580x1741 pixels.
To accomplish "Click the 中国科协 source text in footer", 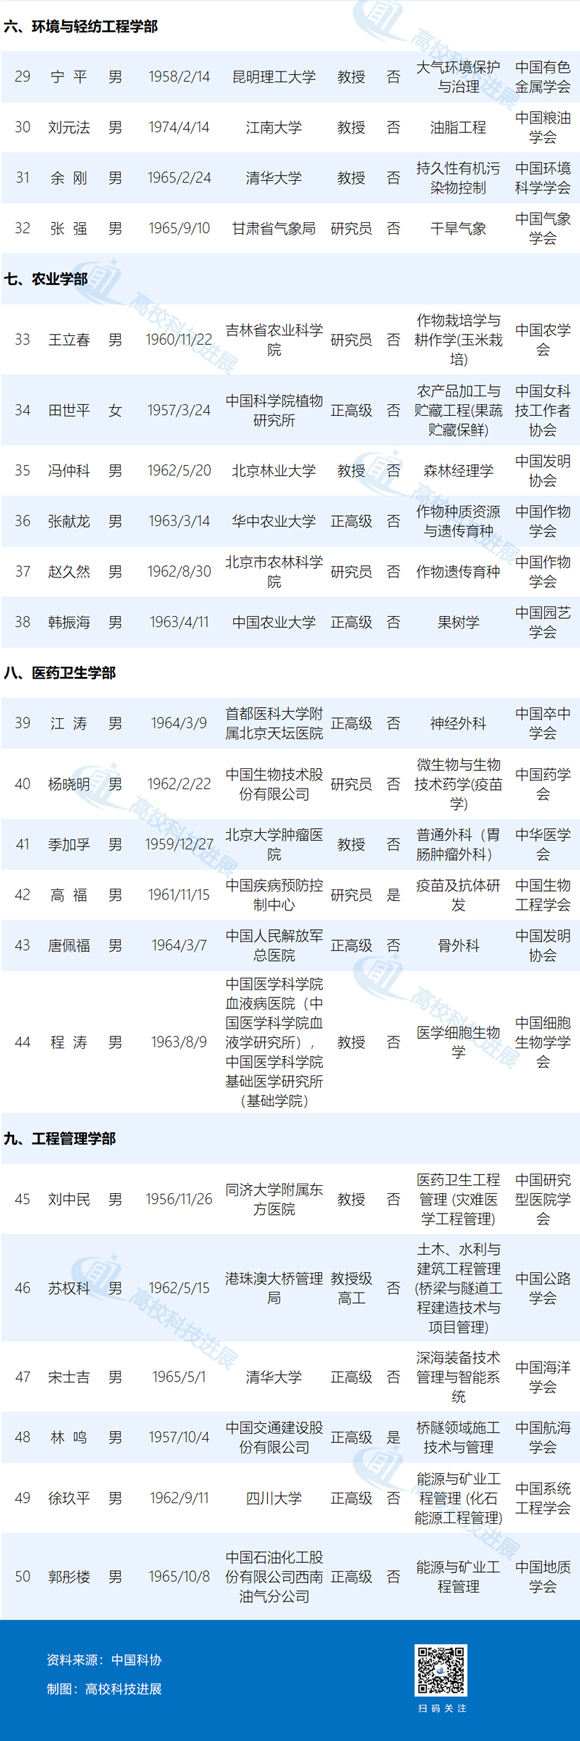I will pyautogui.click(x=136, y=1660).
